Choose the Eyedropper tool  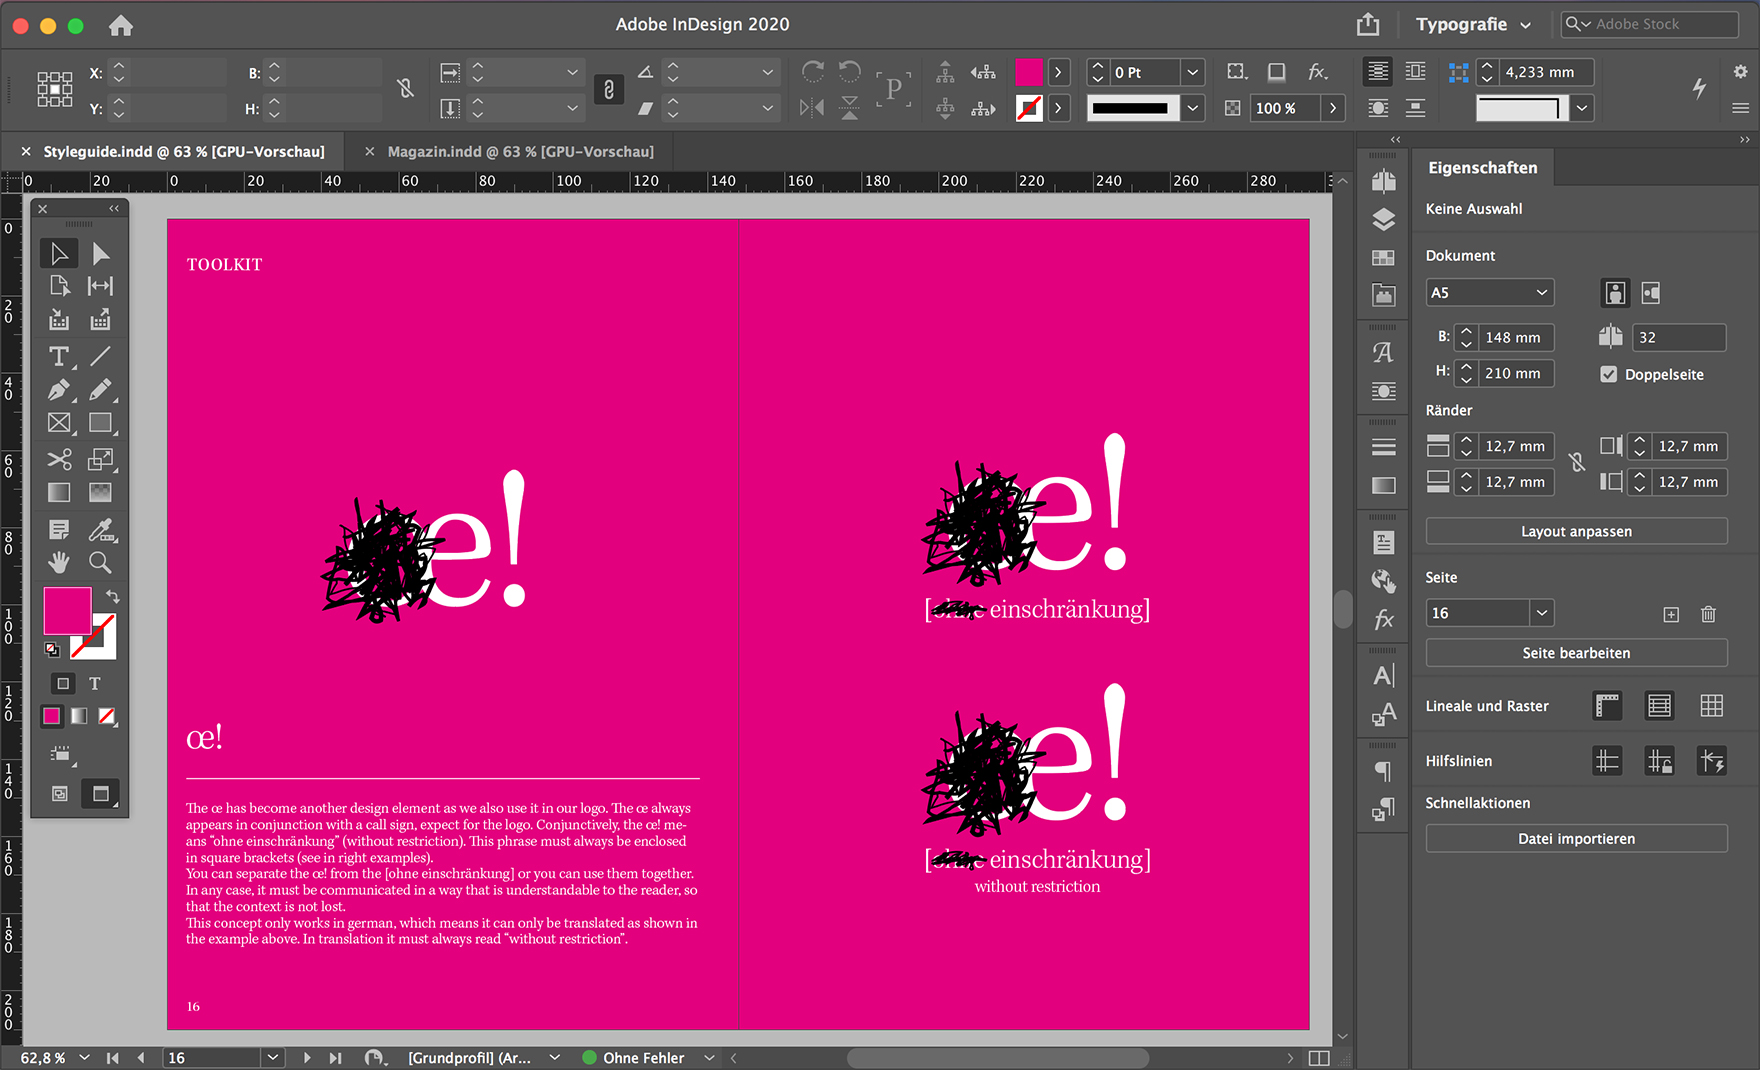[100, 529]
